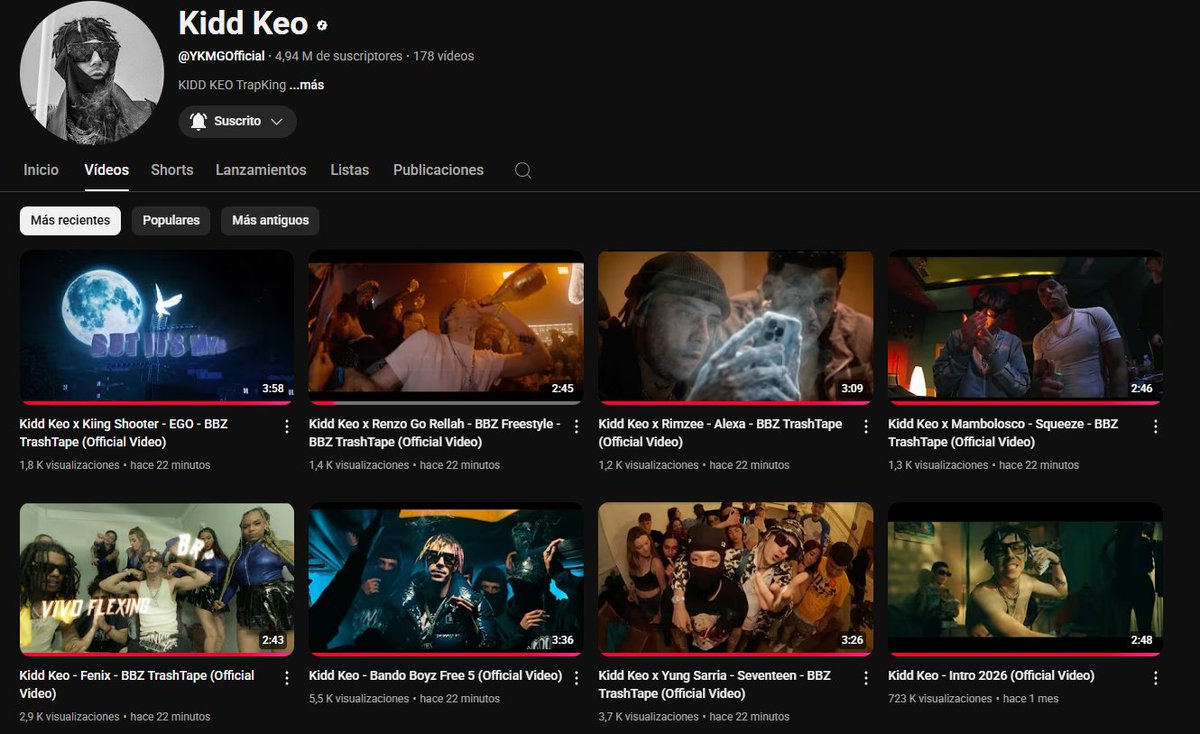Click title Kidd Keo - Intro 2026
1200x734 pixels.
pyautogui.click(x=991, y=676)
